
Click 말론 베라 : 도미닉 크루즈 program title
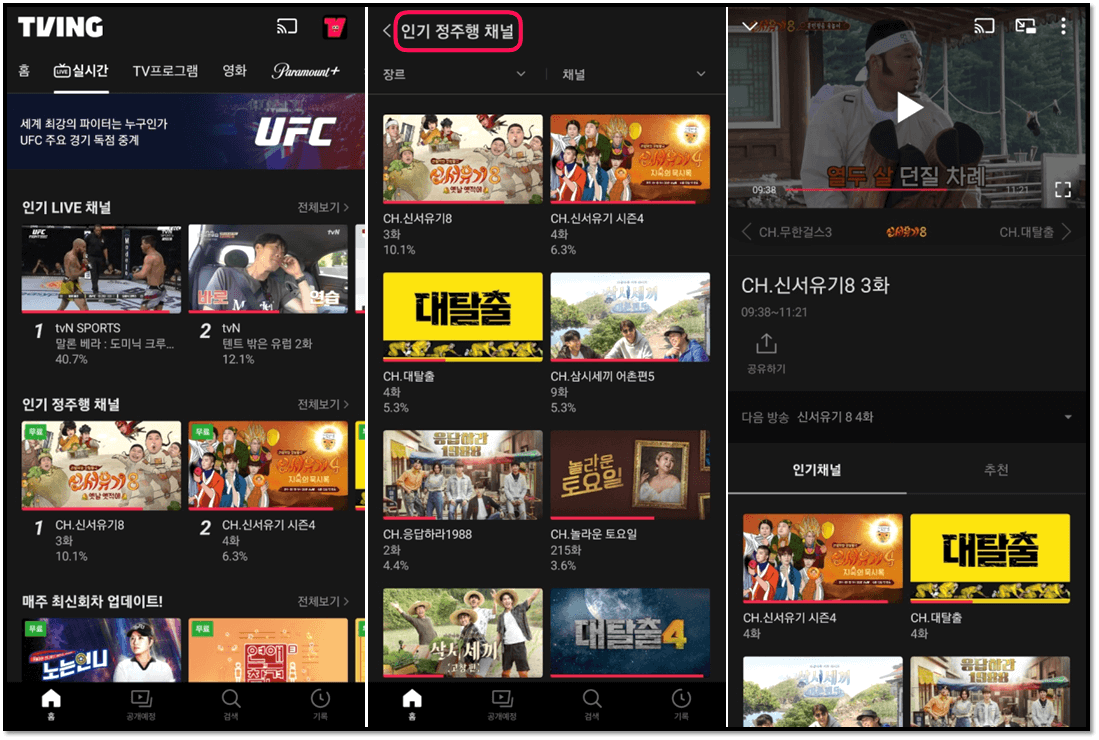click(114, 343)
